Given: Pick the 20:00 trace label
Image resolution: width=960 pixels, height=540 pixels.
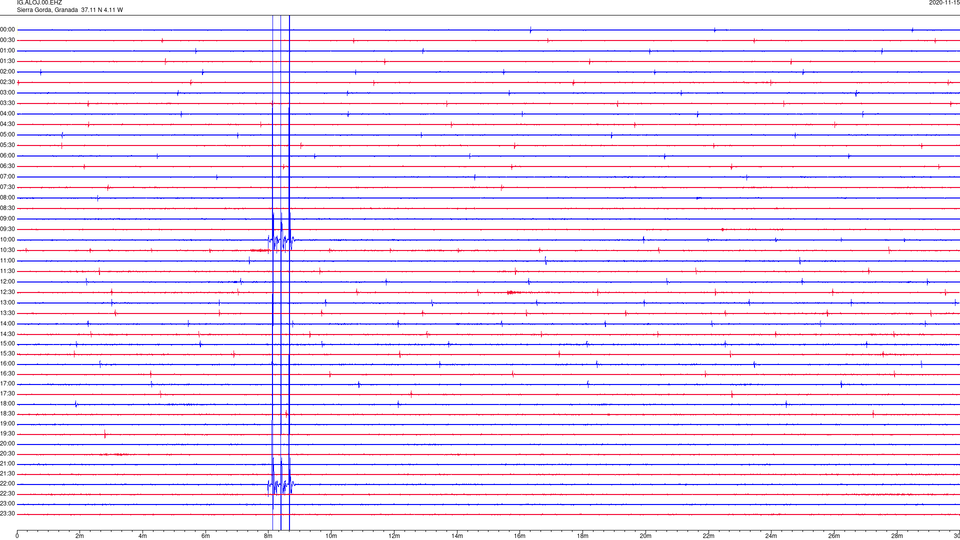Looking at the screenshot, I should 8,444.
